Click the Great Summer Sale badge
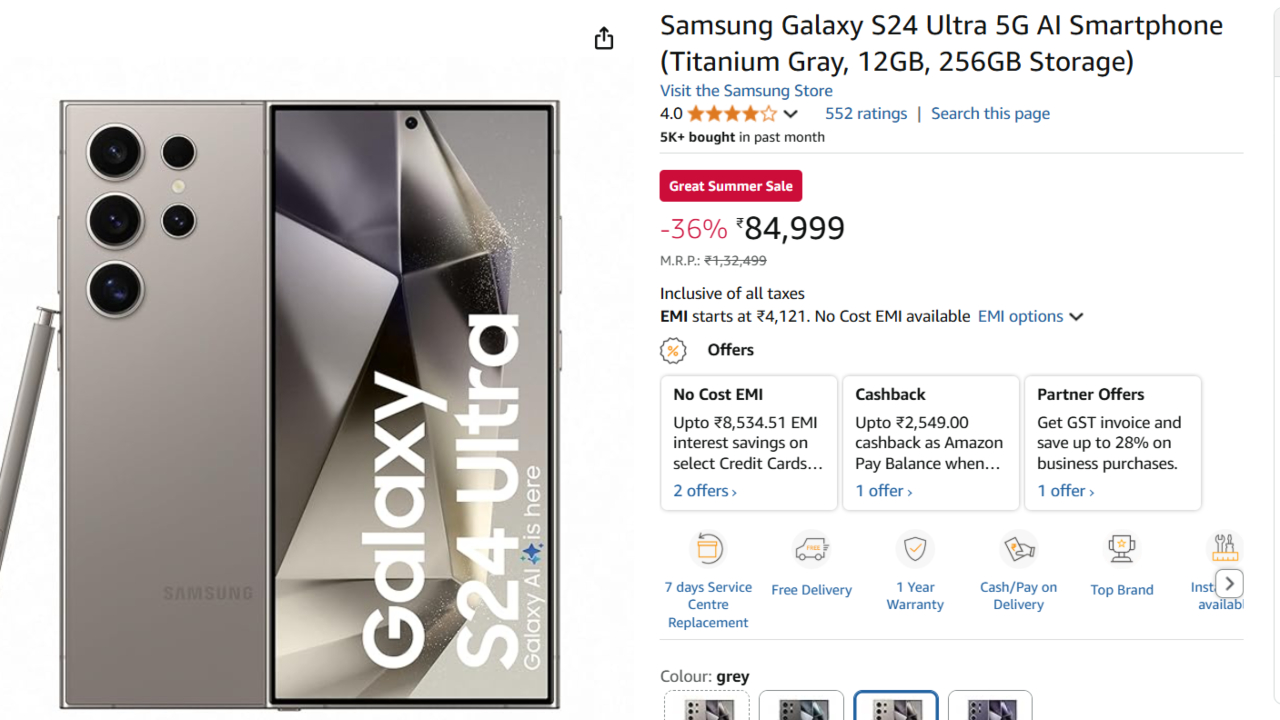This screenshot has width=1280, height=720. tap(730, 186)
